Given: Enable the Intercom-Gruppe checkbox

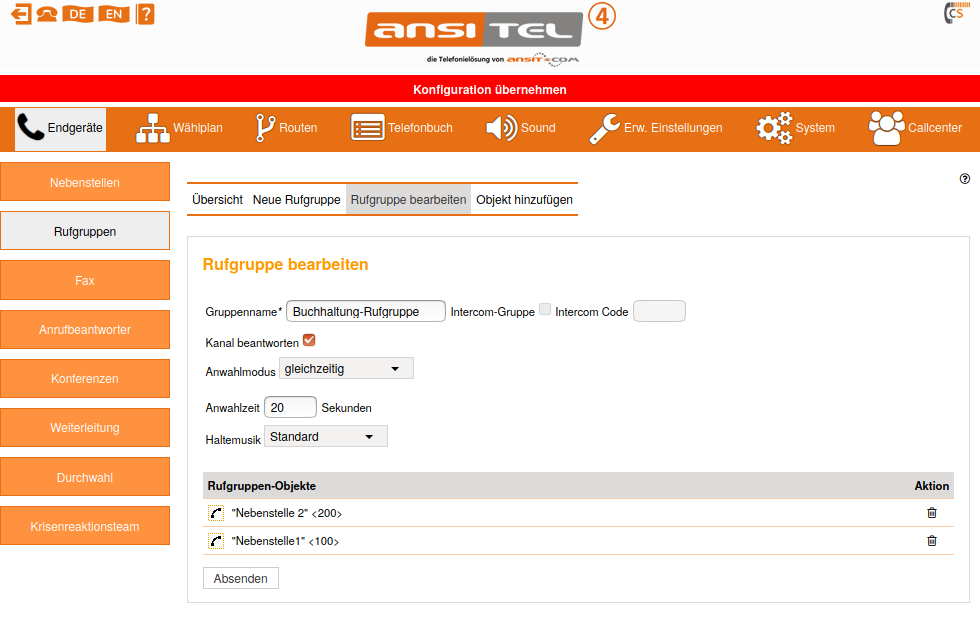Looking at the screenshot, I should click(x=545, y=311).
